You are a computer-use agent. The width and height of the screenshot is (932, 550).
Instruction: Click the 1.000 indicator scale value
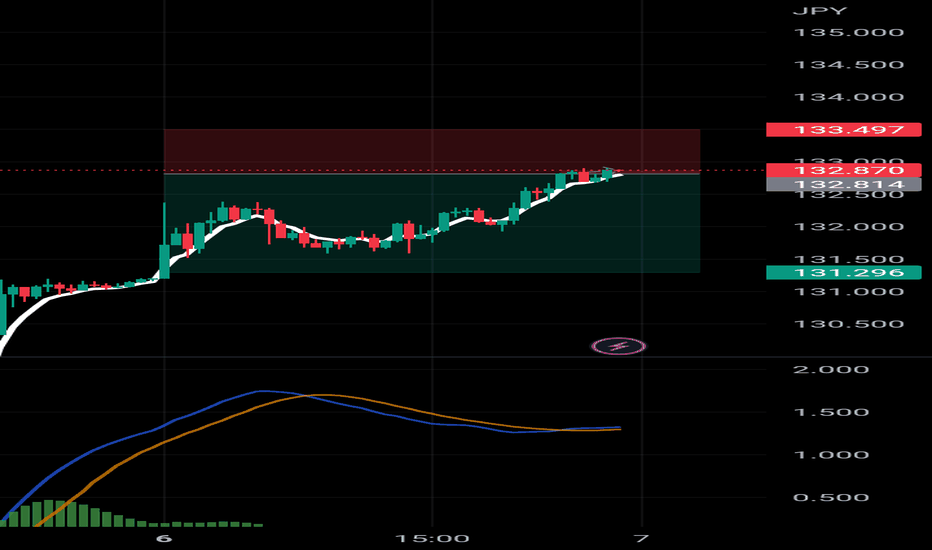tap(831, 455)
